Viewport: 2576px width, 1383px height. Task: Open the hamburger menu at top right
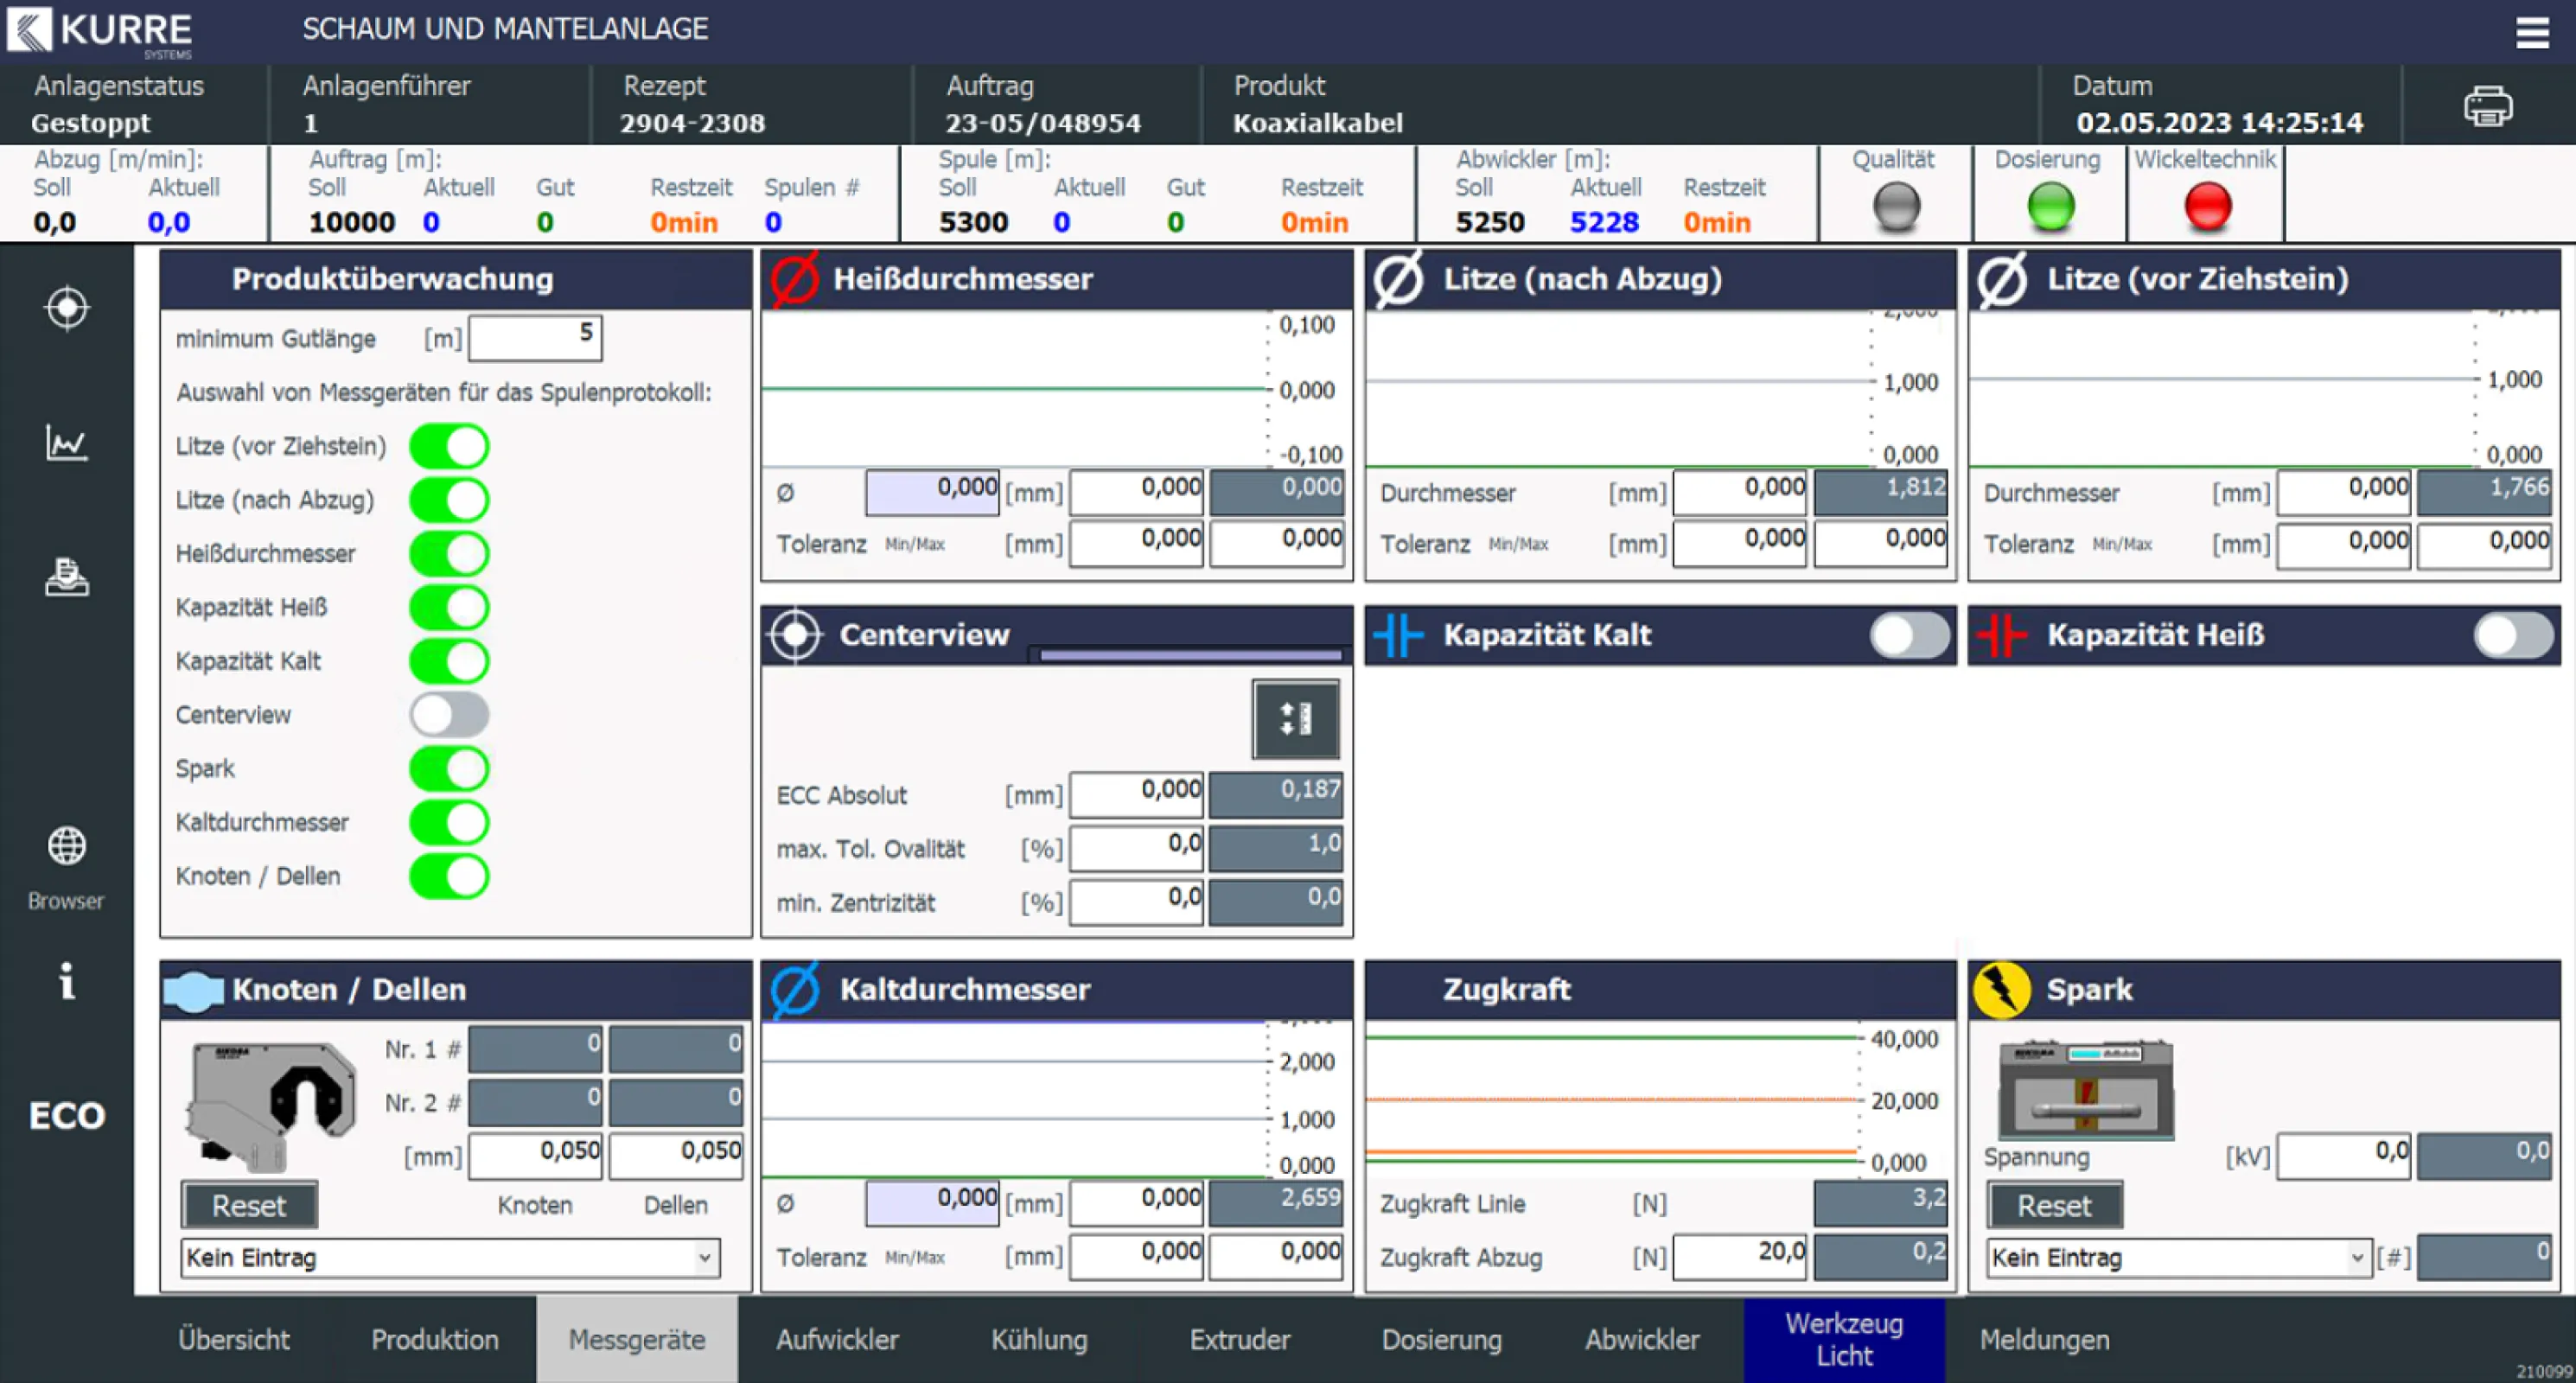2533,30
